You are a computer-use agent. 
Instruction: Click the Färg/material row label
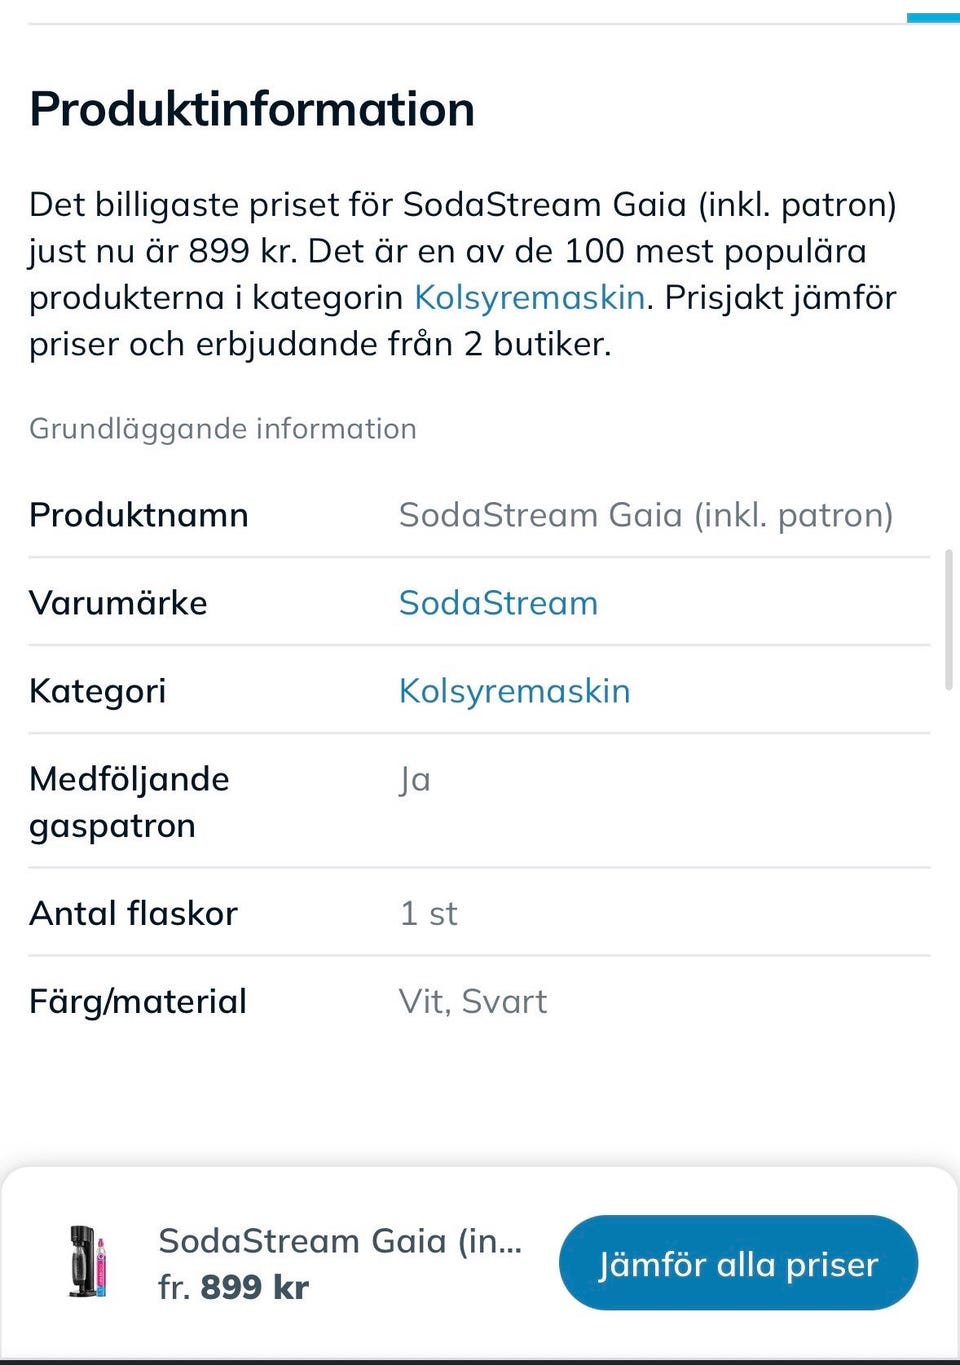click(x=138, y=1001)
